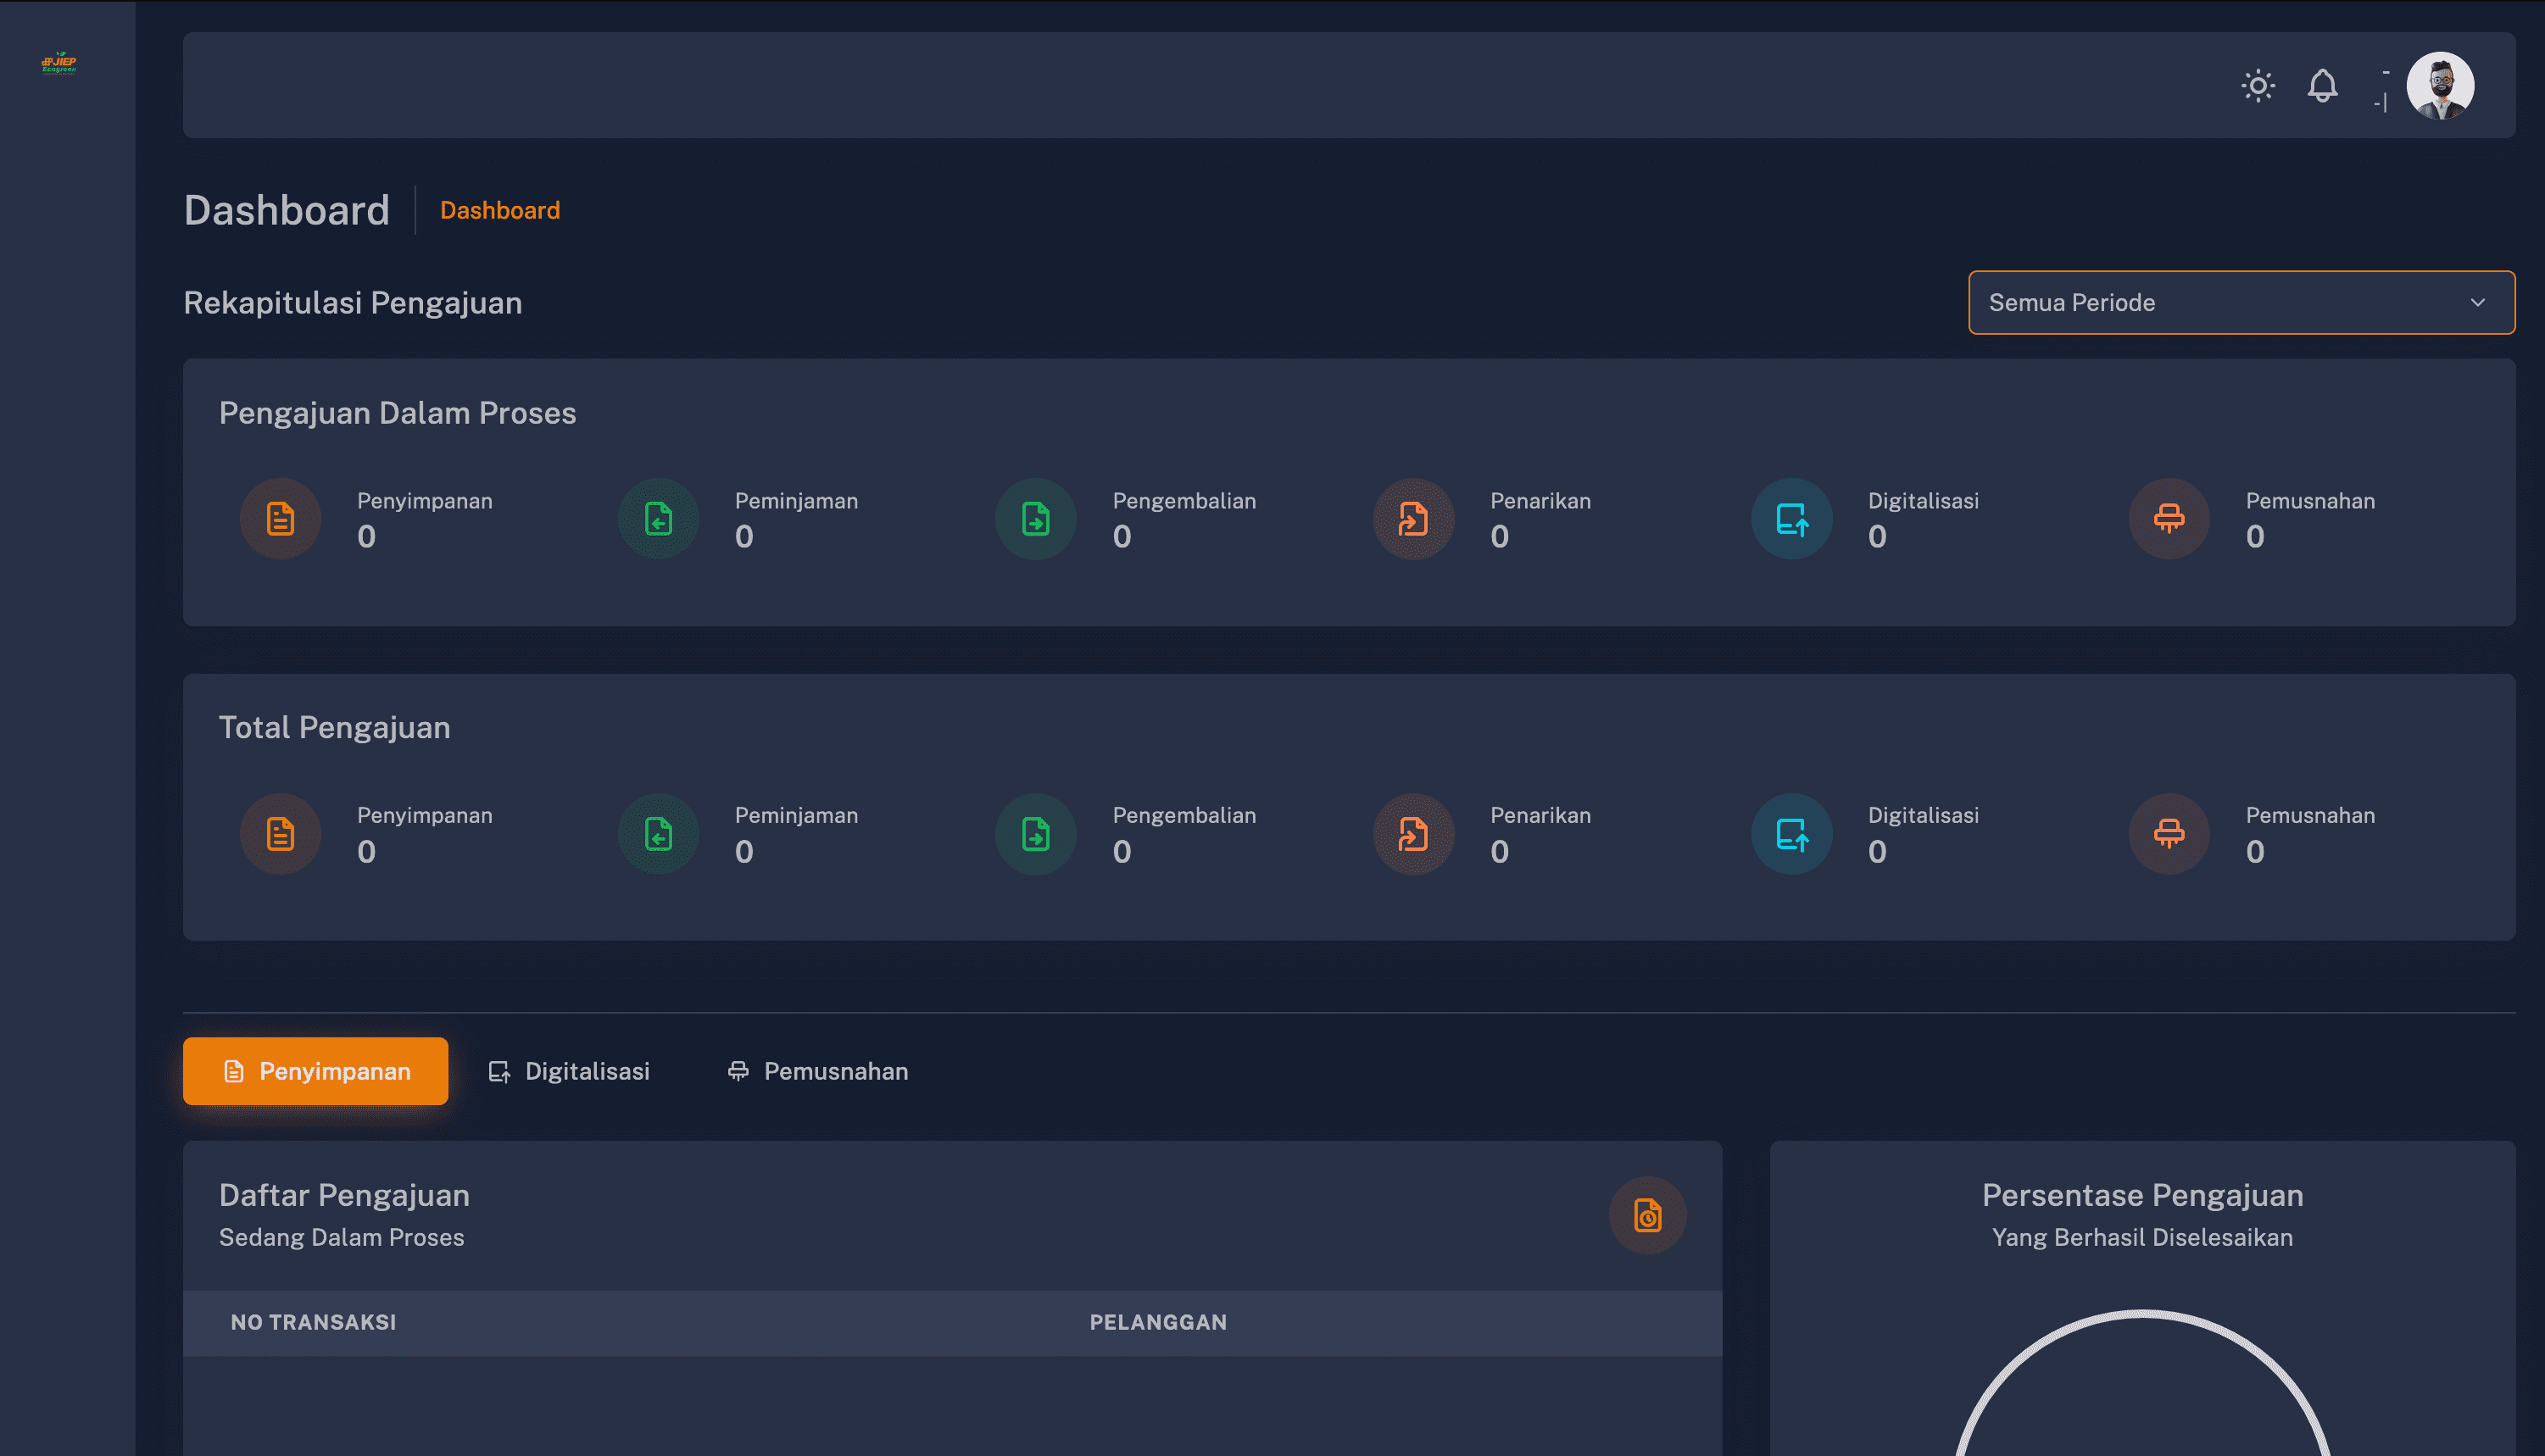Click the Persentase Pengajuan heading
Image resolution: width=2545 pixels, height=1456 pixels.
point(2142,1195)
